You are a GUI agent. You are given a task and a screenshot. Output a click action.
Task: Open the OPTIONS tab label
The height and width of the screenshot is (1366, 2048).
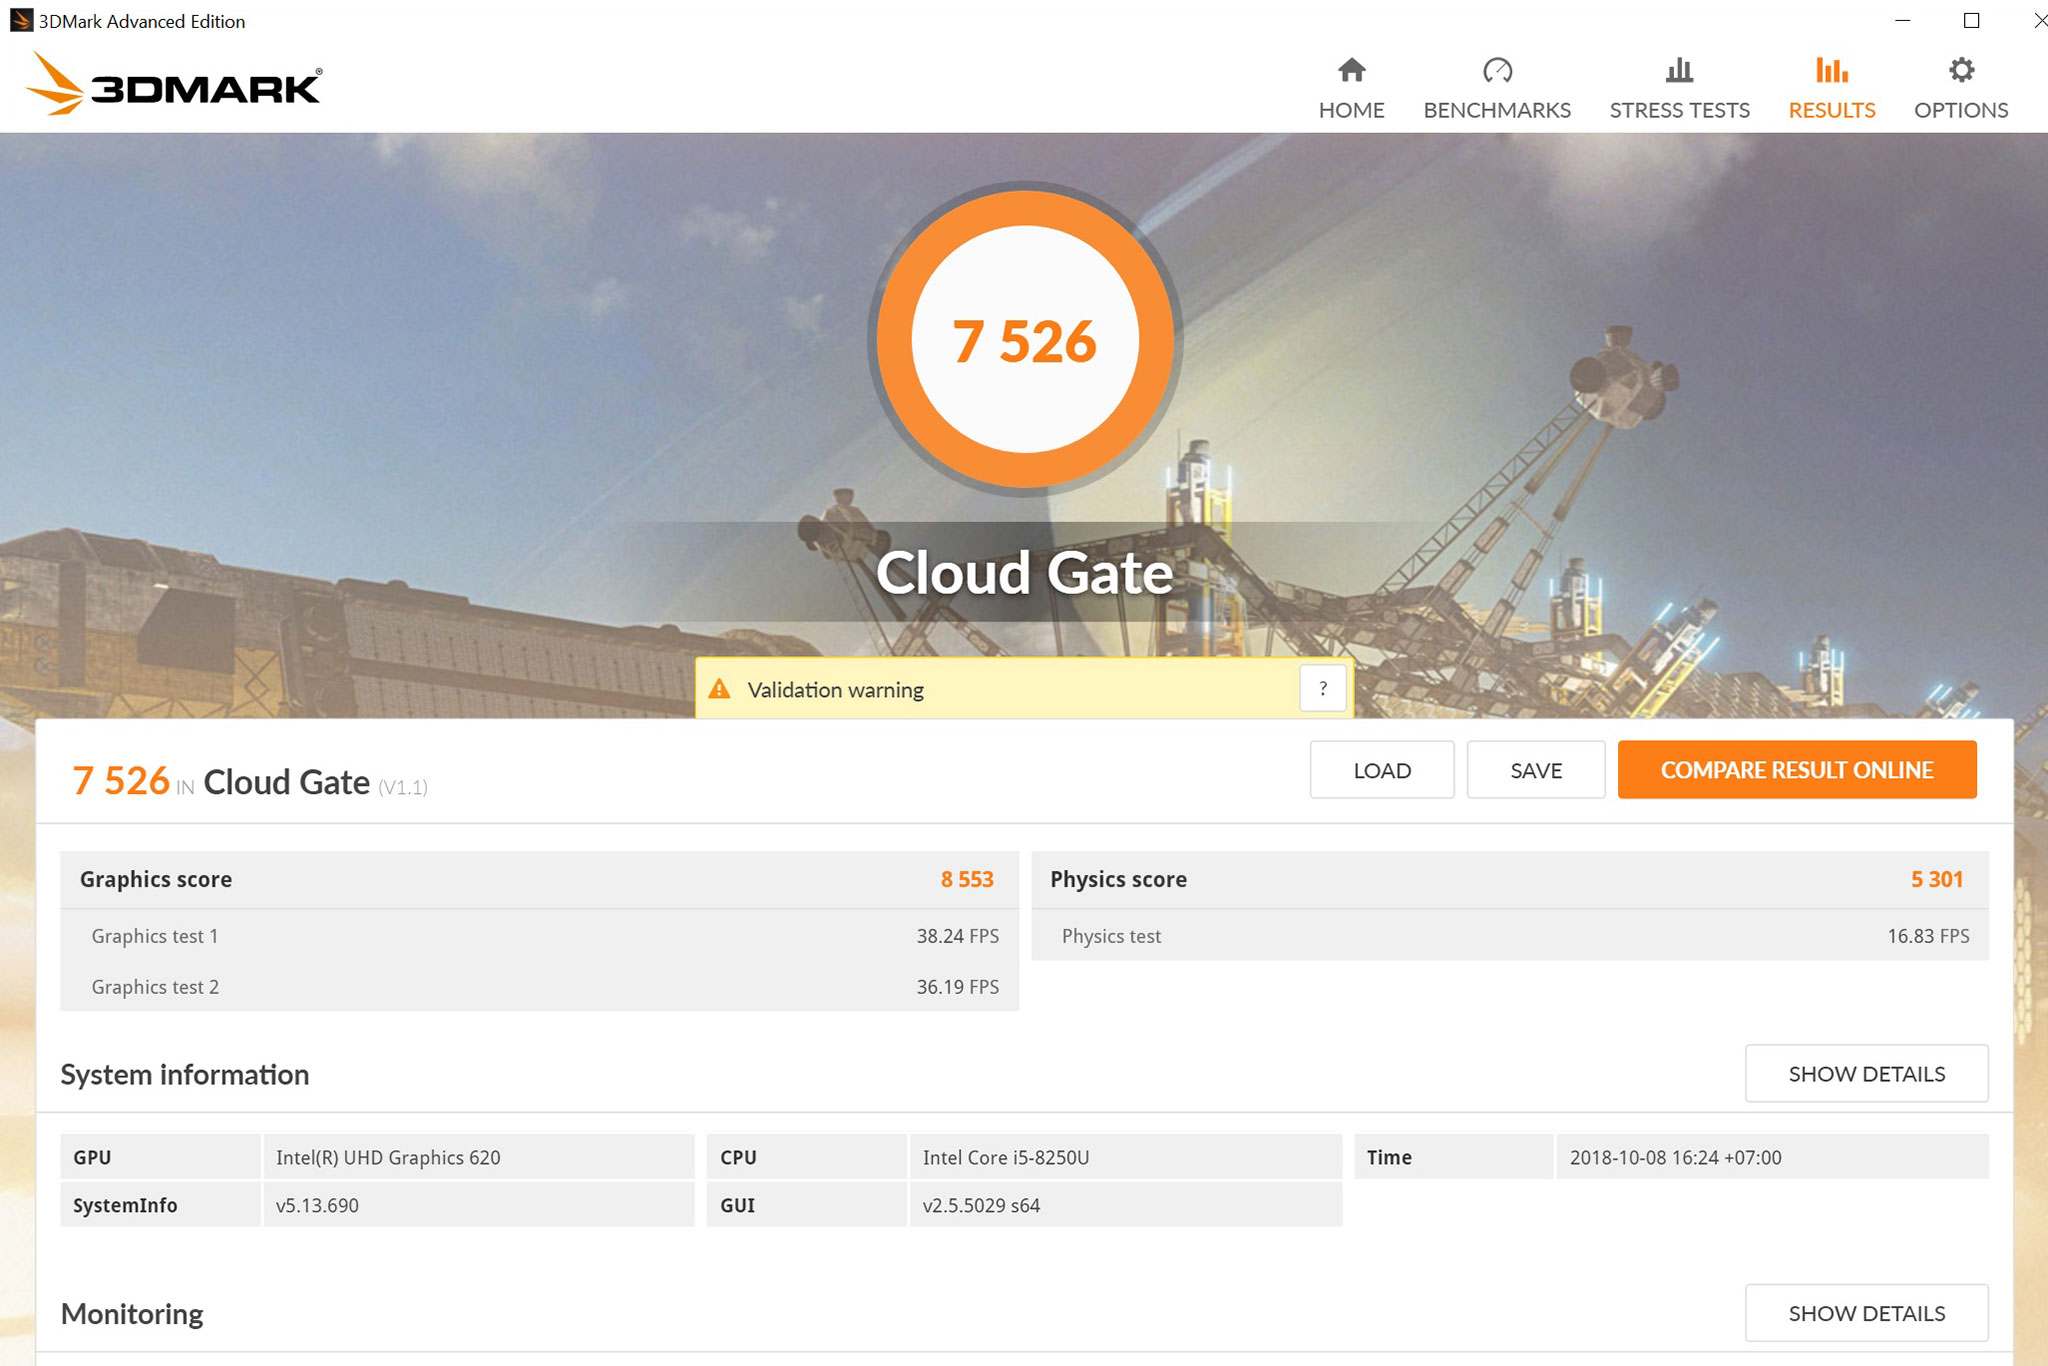(1961, 110)
